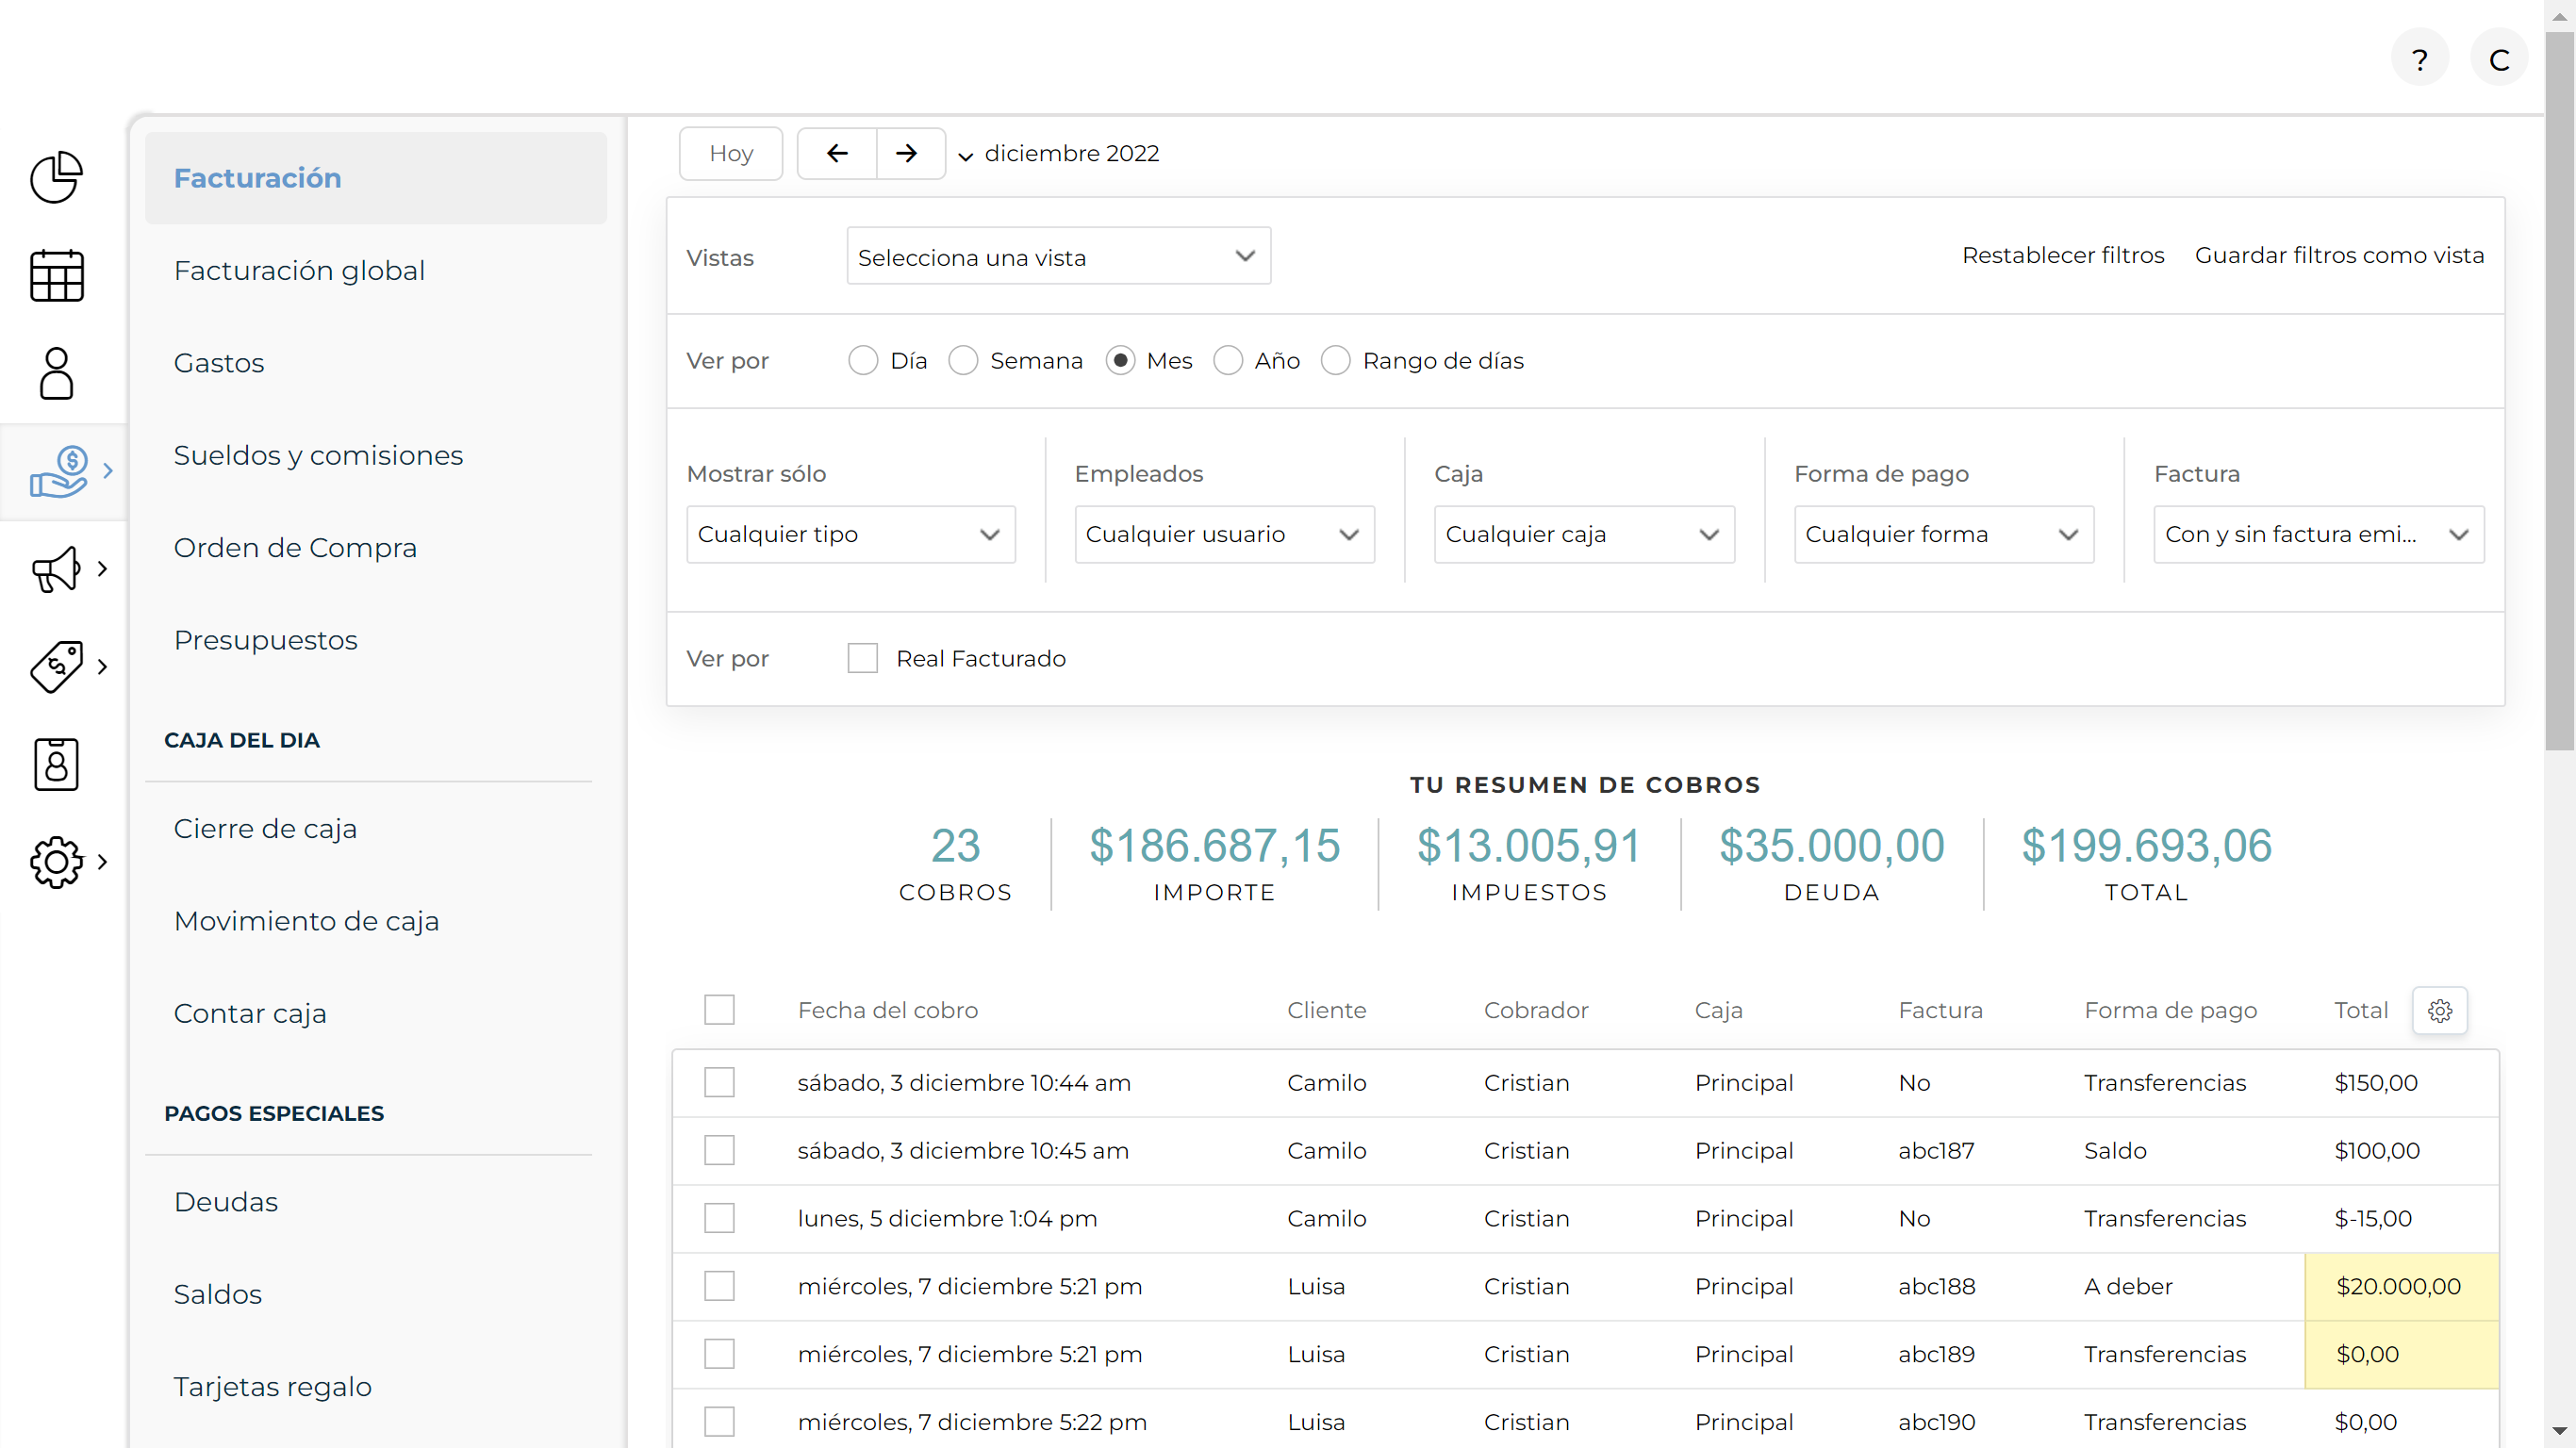Viewport: 2576px width, 1448px height.
Task: Check the row lunes 5 diciembre 1:04 pm
Action: click(x=719, y=1218)
